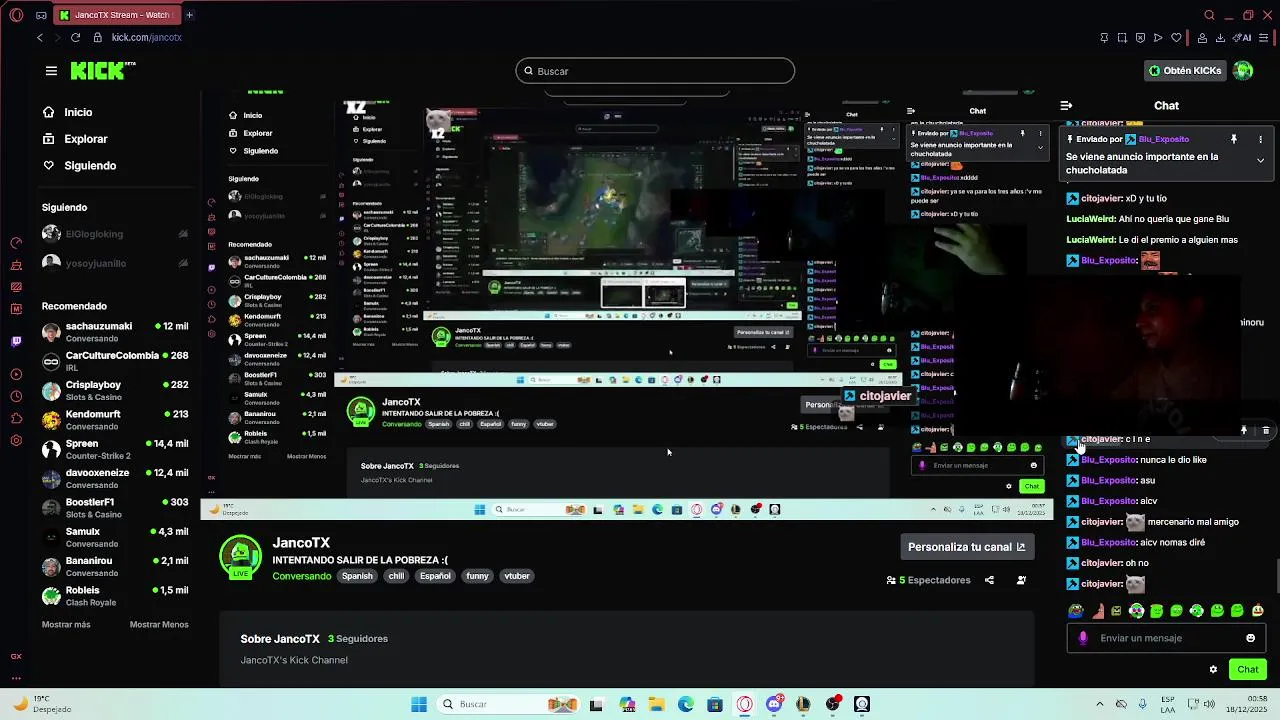Viewport: 1280px width, 720px height.
Task: View the 5 Espectadores list
Action: [x=928, y=580]
